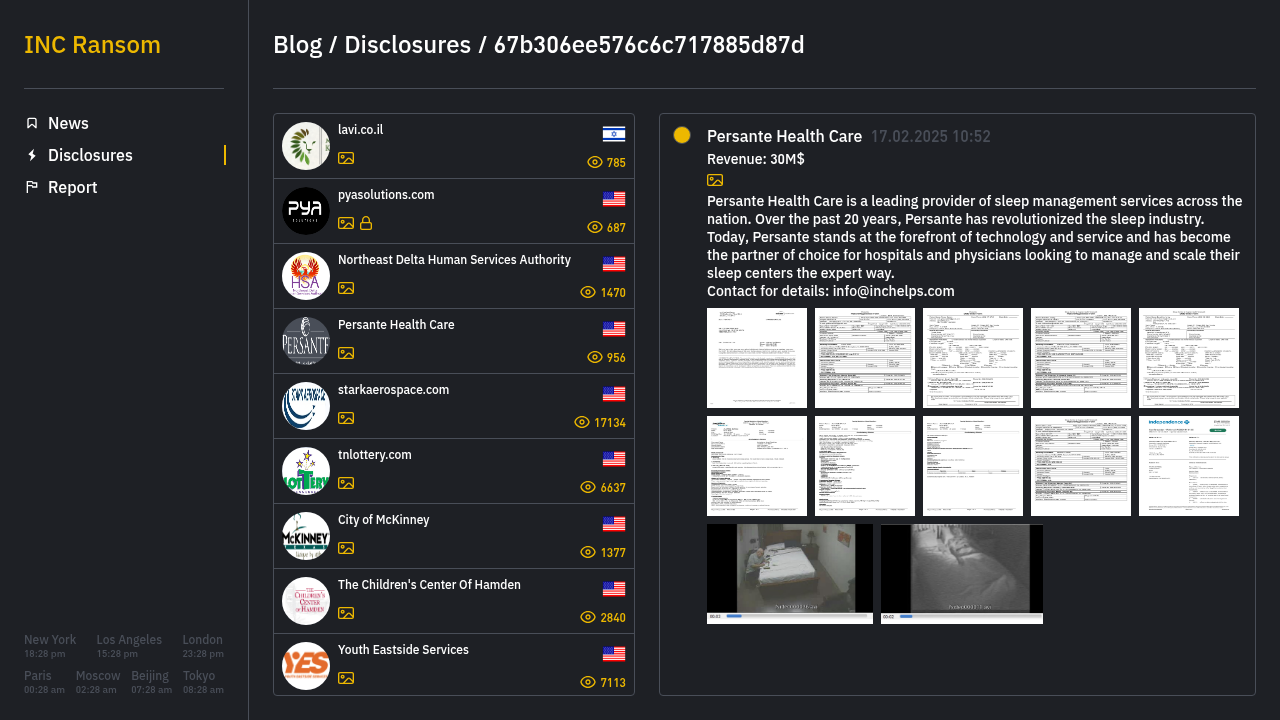Click the Disclosures lightning bolt icon
This screenshot has width=1280, height=720.
[x=32, y=155]
